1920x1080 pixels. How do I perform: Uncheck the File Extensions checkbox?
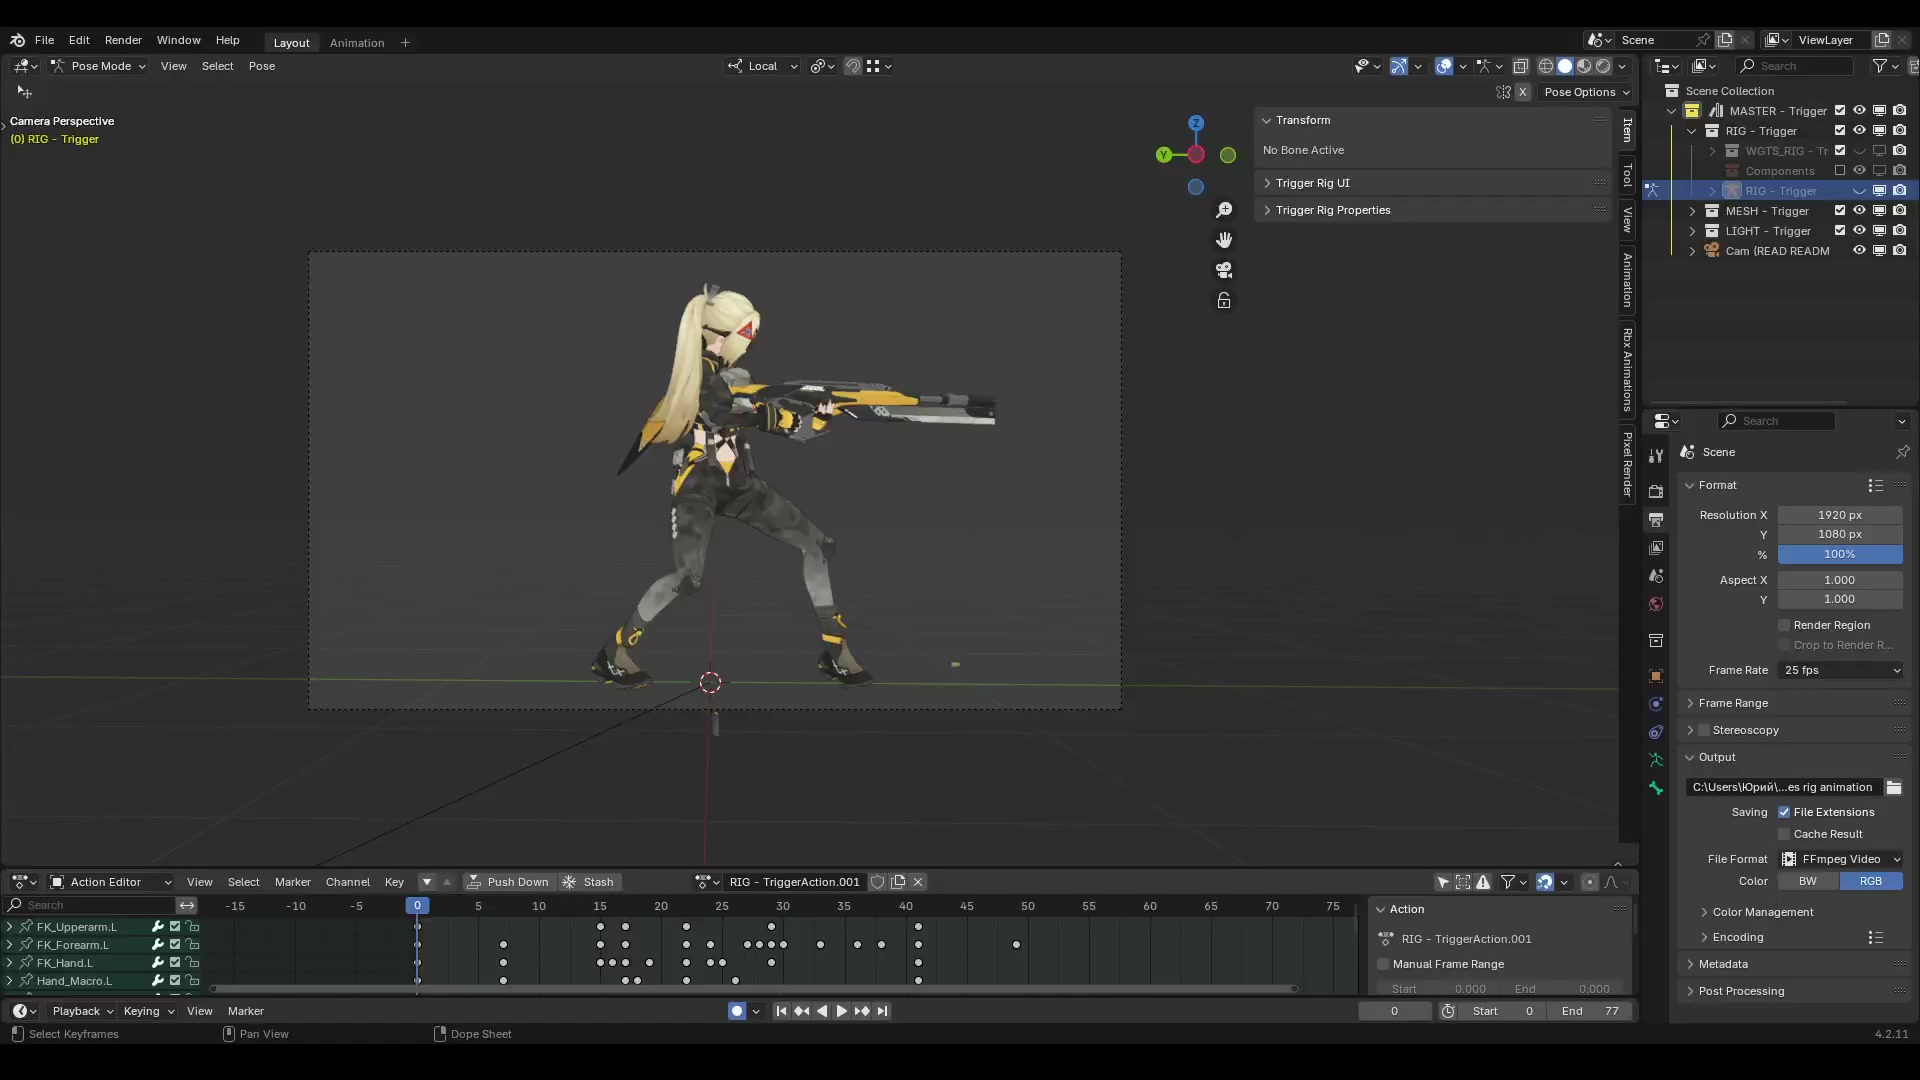[1784, 812]
